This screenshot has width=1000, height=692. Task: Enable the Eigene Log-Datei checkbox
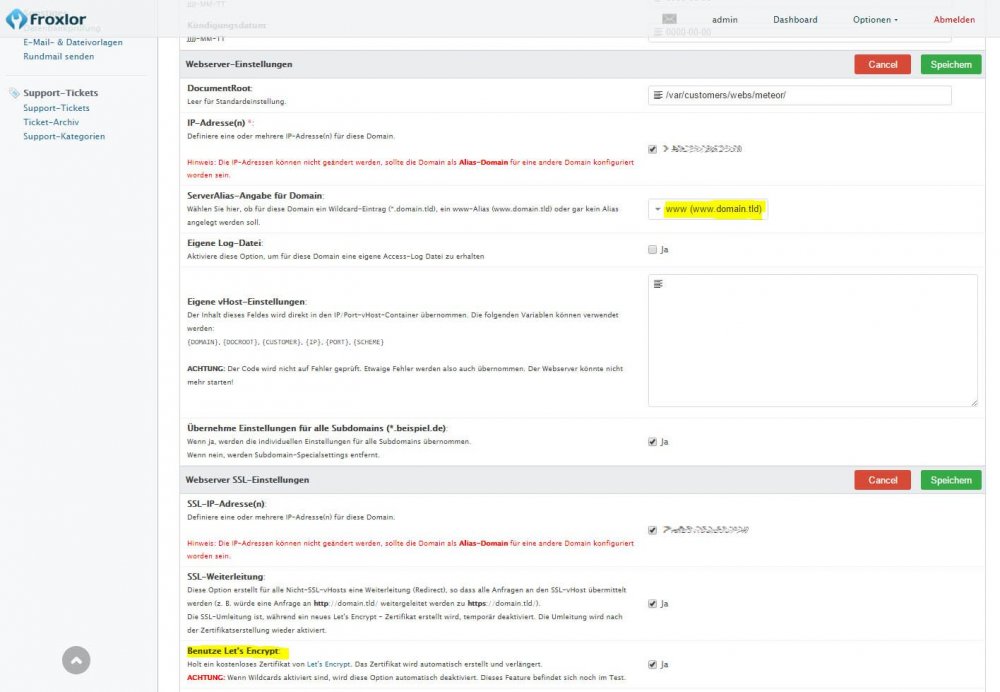[x=652, y=249]
